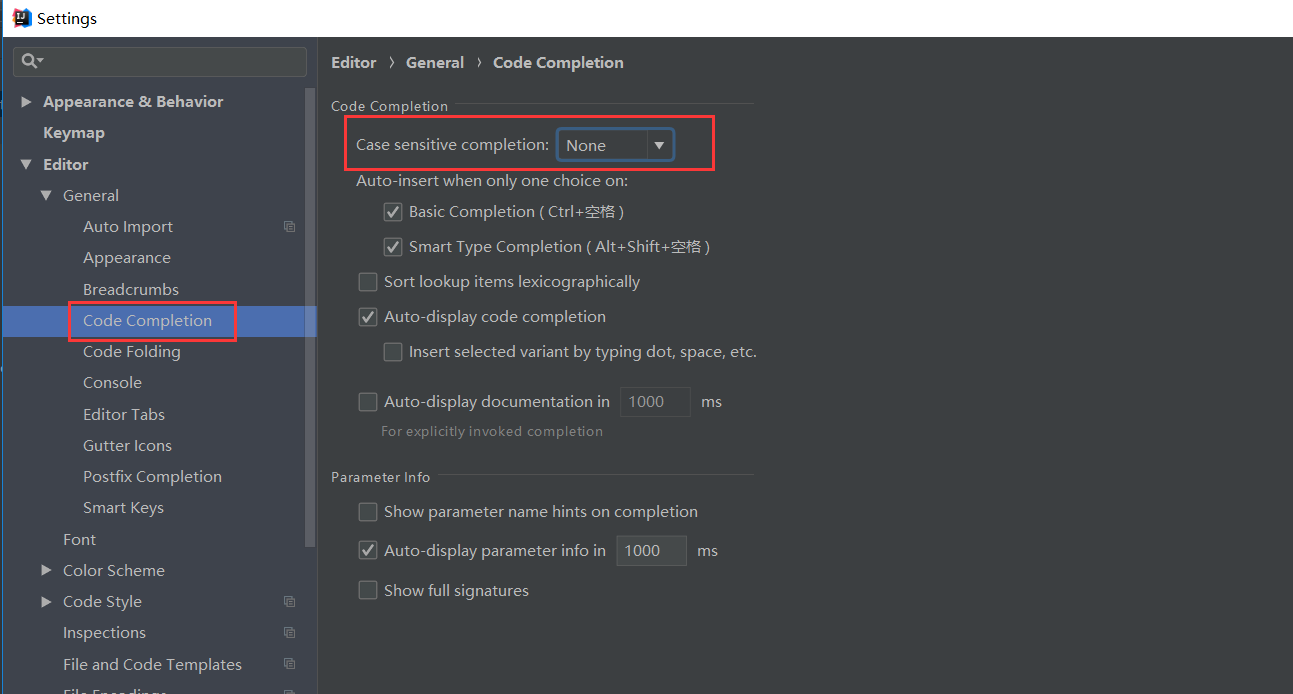Open the Case sensitive completion dropdown
This screenshot has width=1293, height=694.
tap(615, 145)
